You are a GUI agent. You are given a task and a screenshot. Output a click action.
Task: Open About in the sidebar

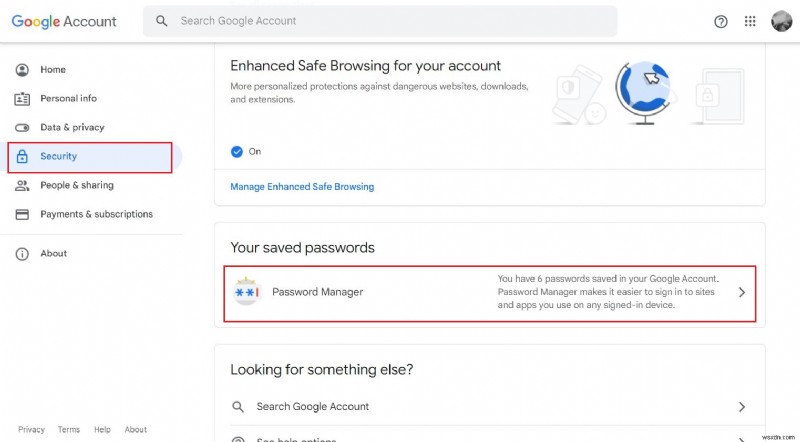point(54,253)
